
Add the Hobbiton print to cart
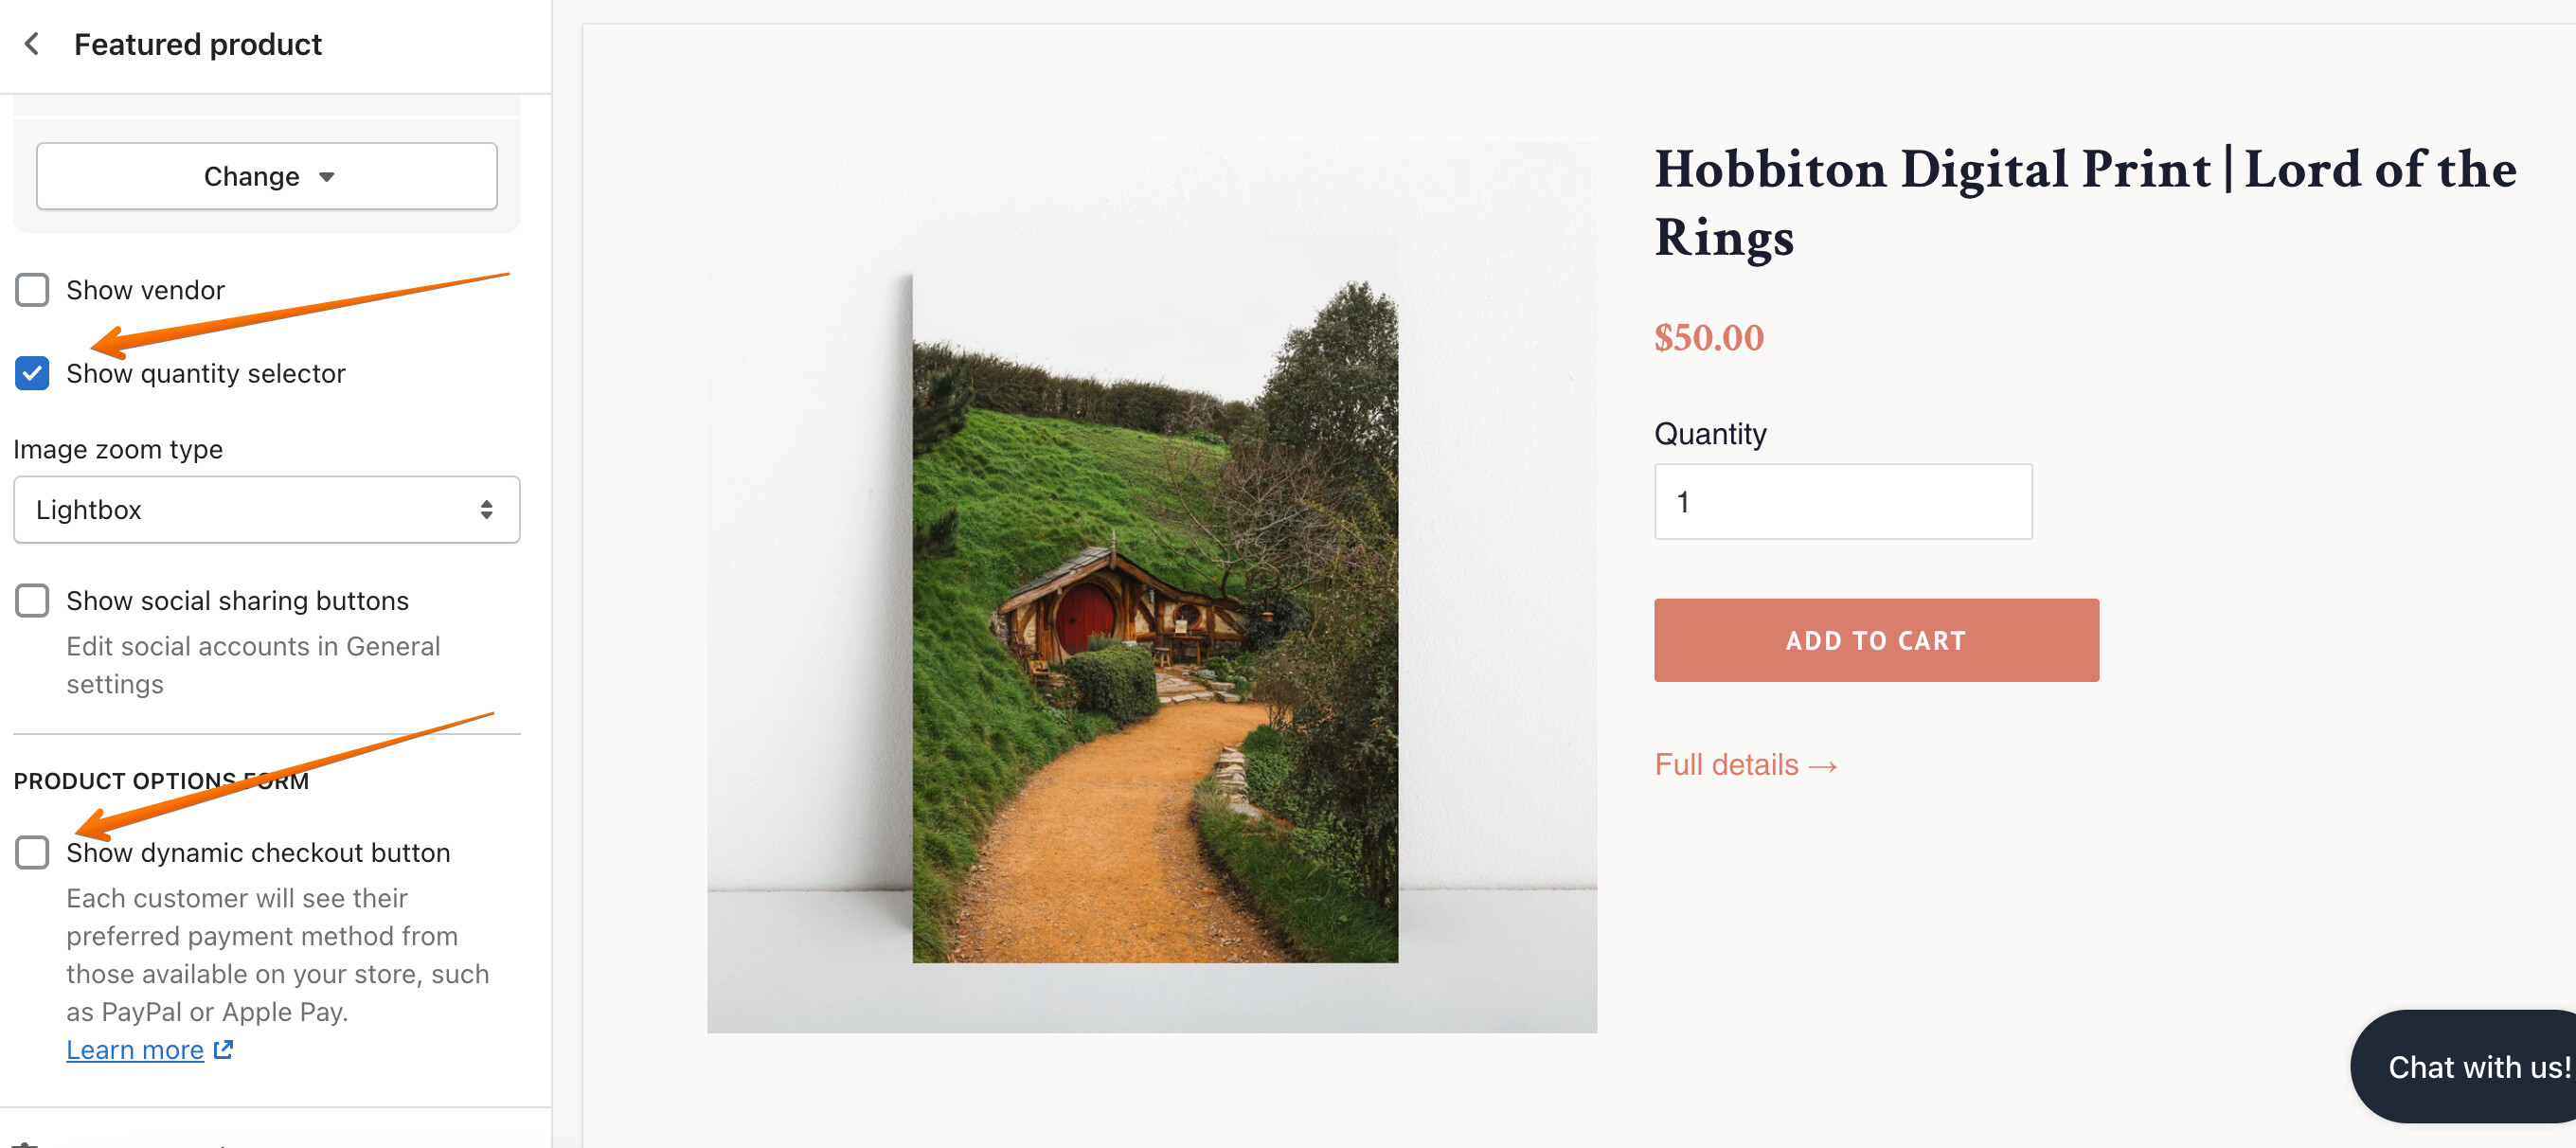coord(1876,641)
